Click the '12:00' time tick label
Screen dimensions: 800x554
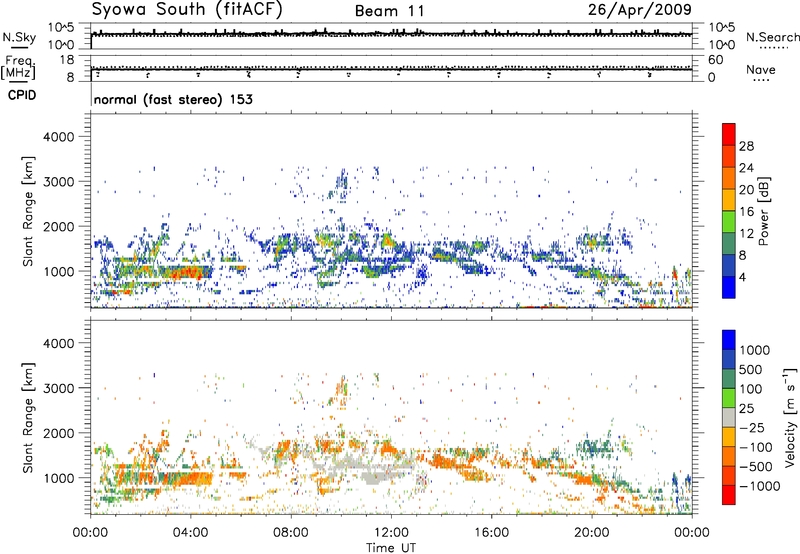coord(391,533)
